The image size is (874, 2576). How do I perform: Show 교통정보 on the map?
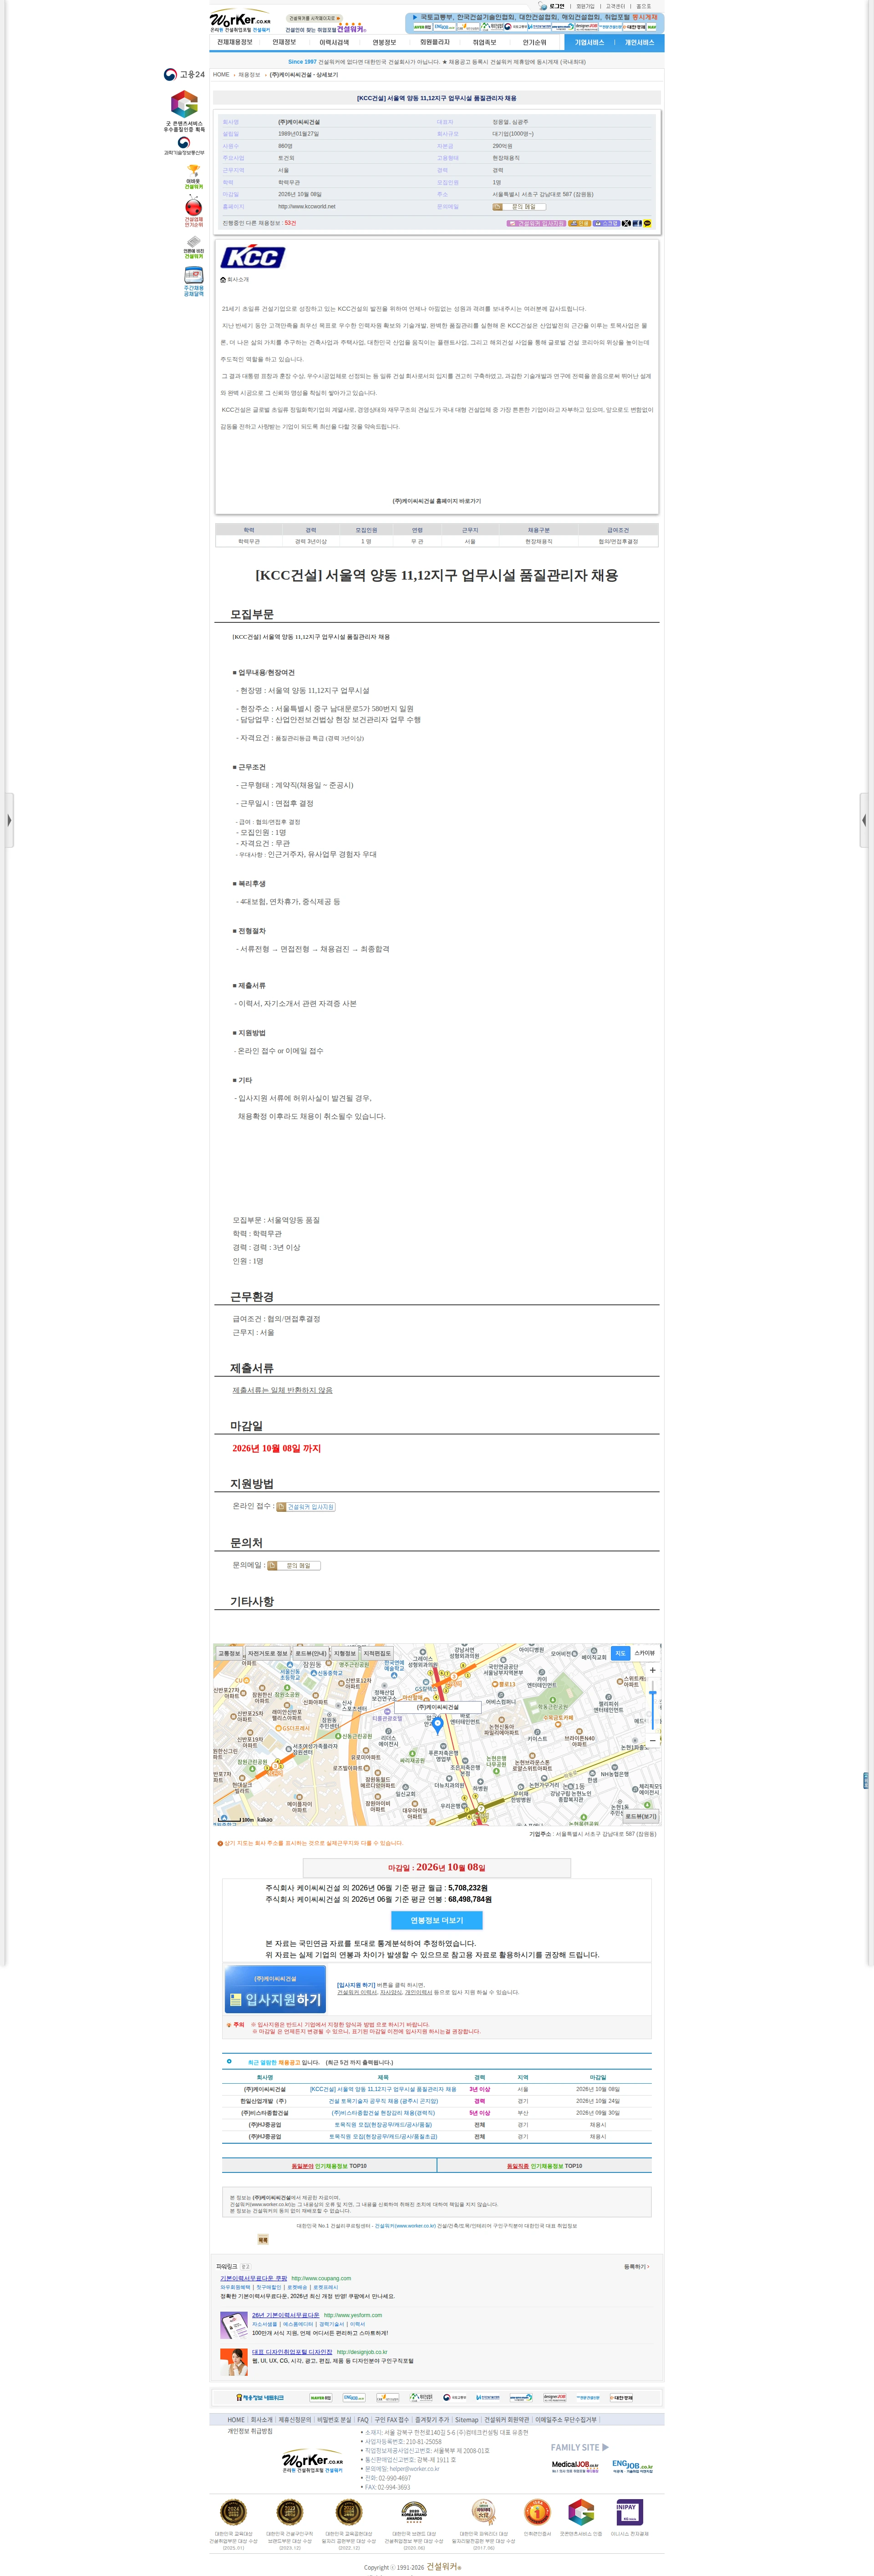pyautogui.click(x=229, y=1653)
